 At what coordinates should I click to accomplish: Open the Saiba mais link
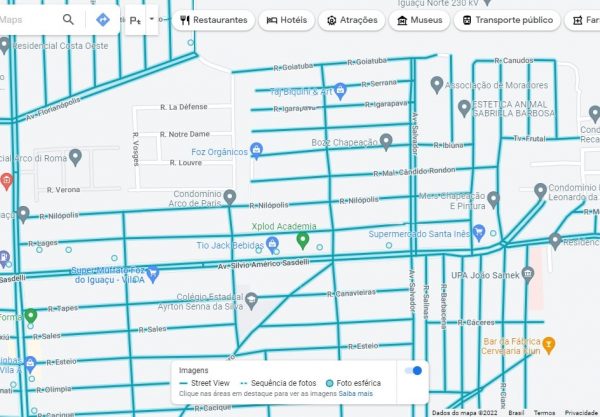tap(355, 394)
